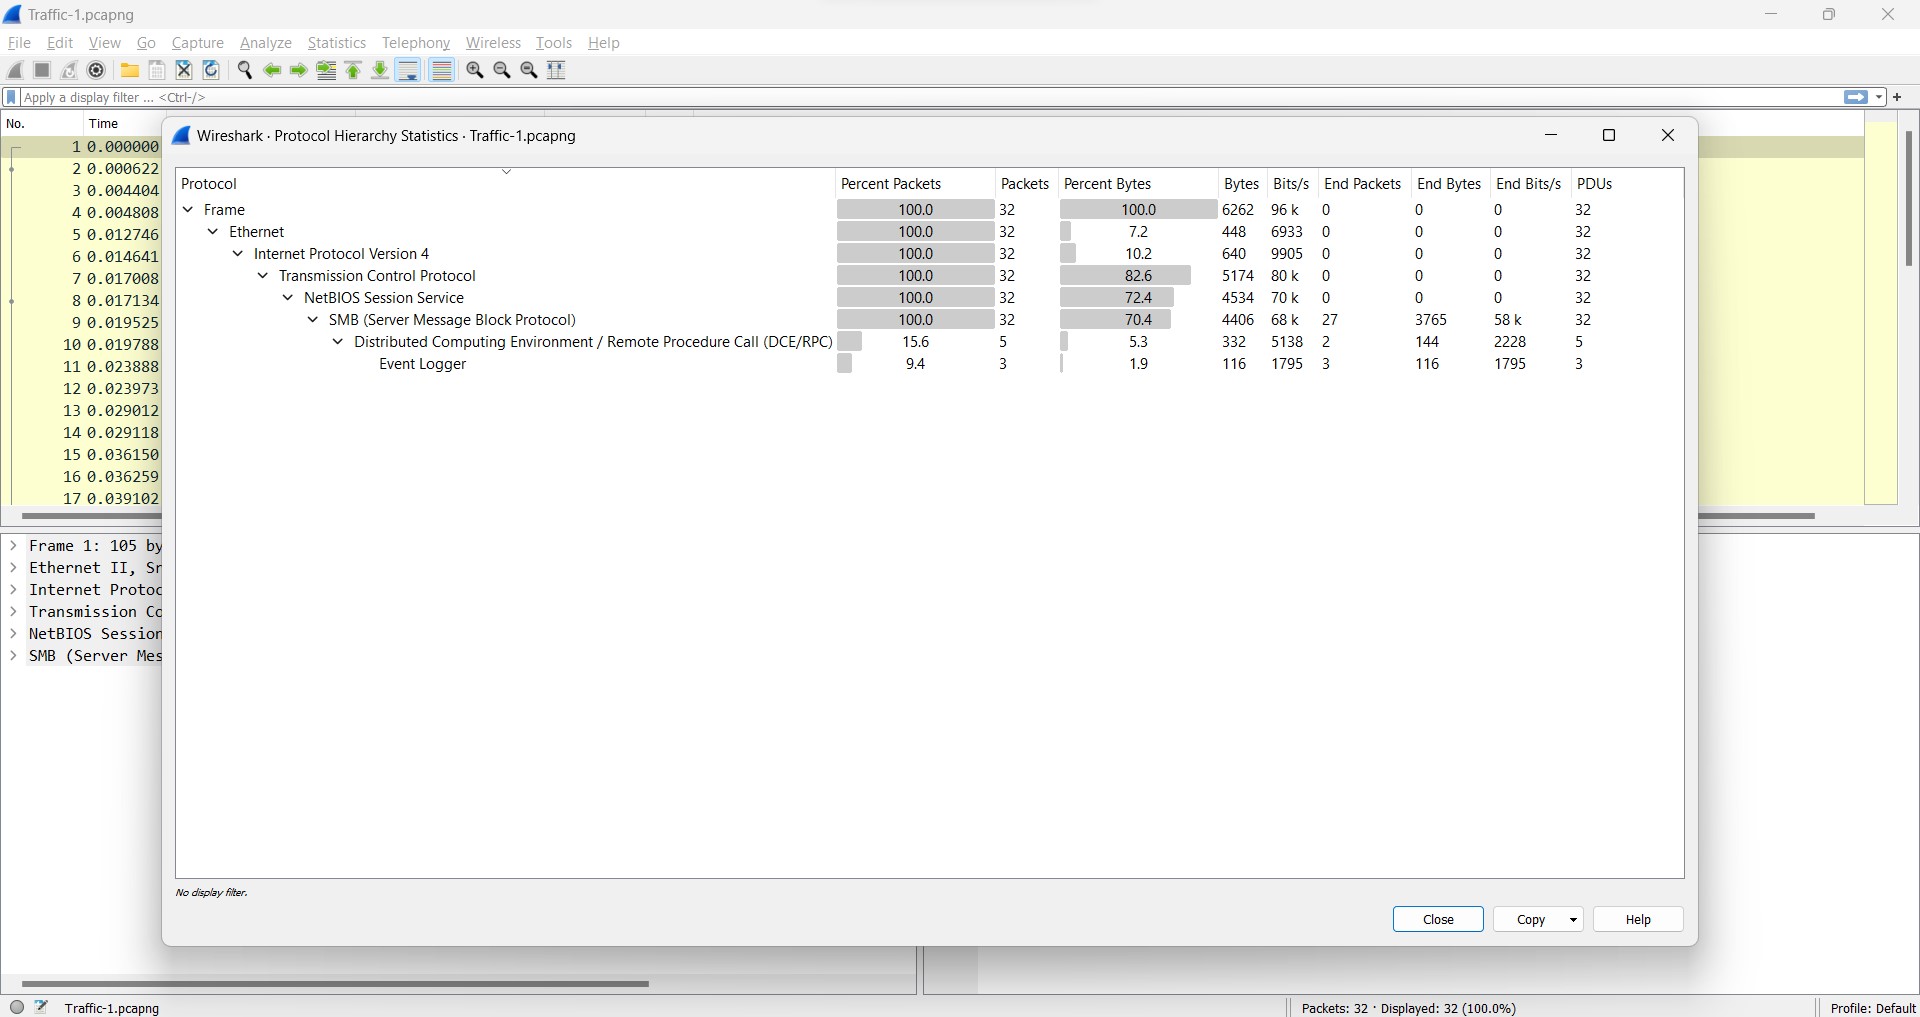Viewport: 1920px width, 1017px height.
Task: Click the resize columns icon
Action: (x=557, y=70)
